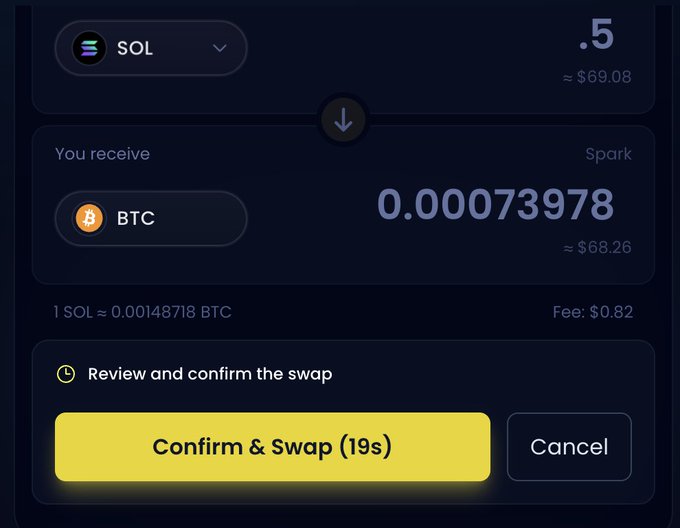
Task: Click the Fee: $0.82 label
Action: pos(592,312)
